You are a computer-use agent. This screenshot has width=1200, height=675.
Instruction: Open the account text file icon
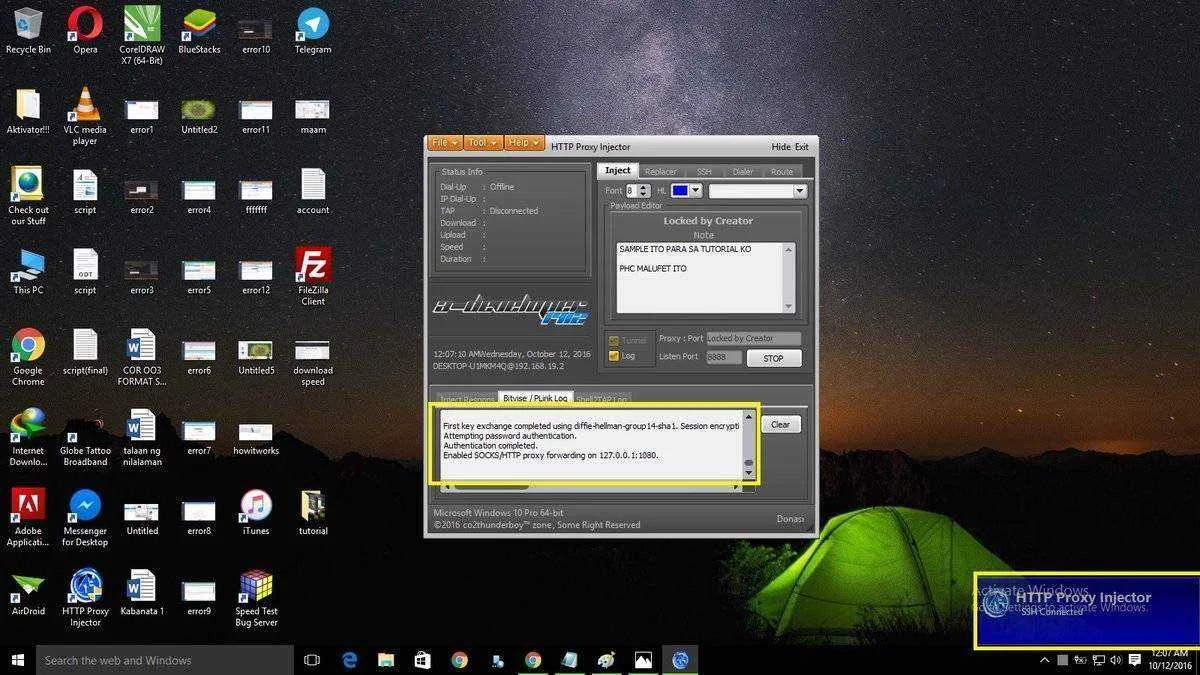313,191
